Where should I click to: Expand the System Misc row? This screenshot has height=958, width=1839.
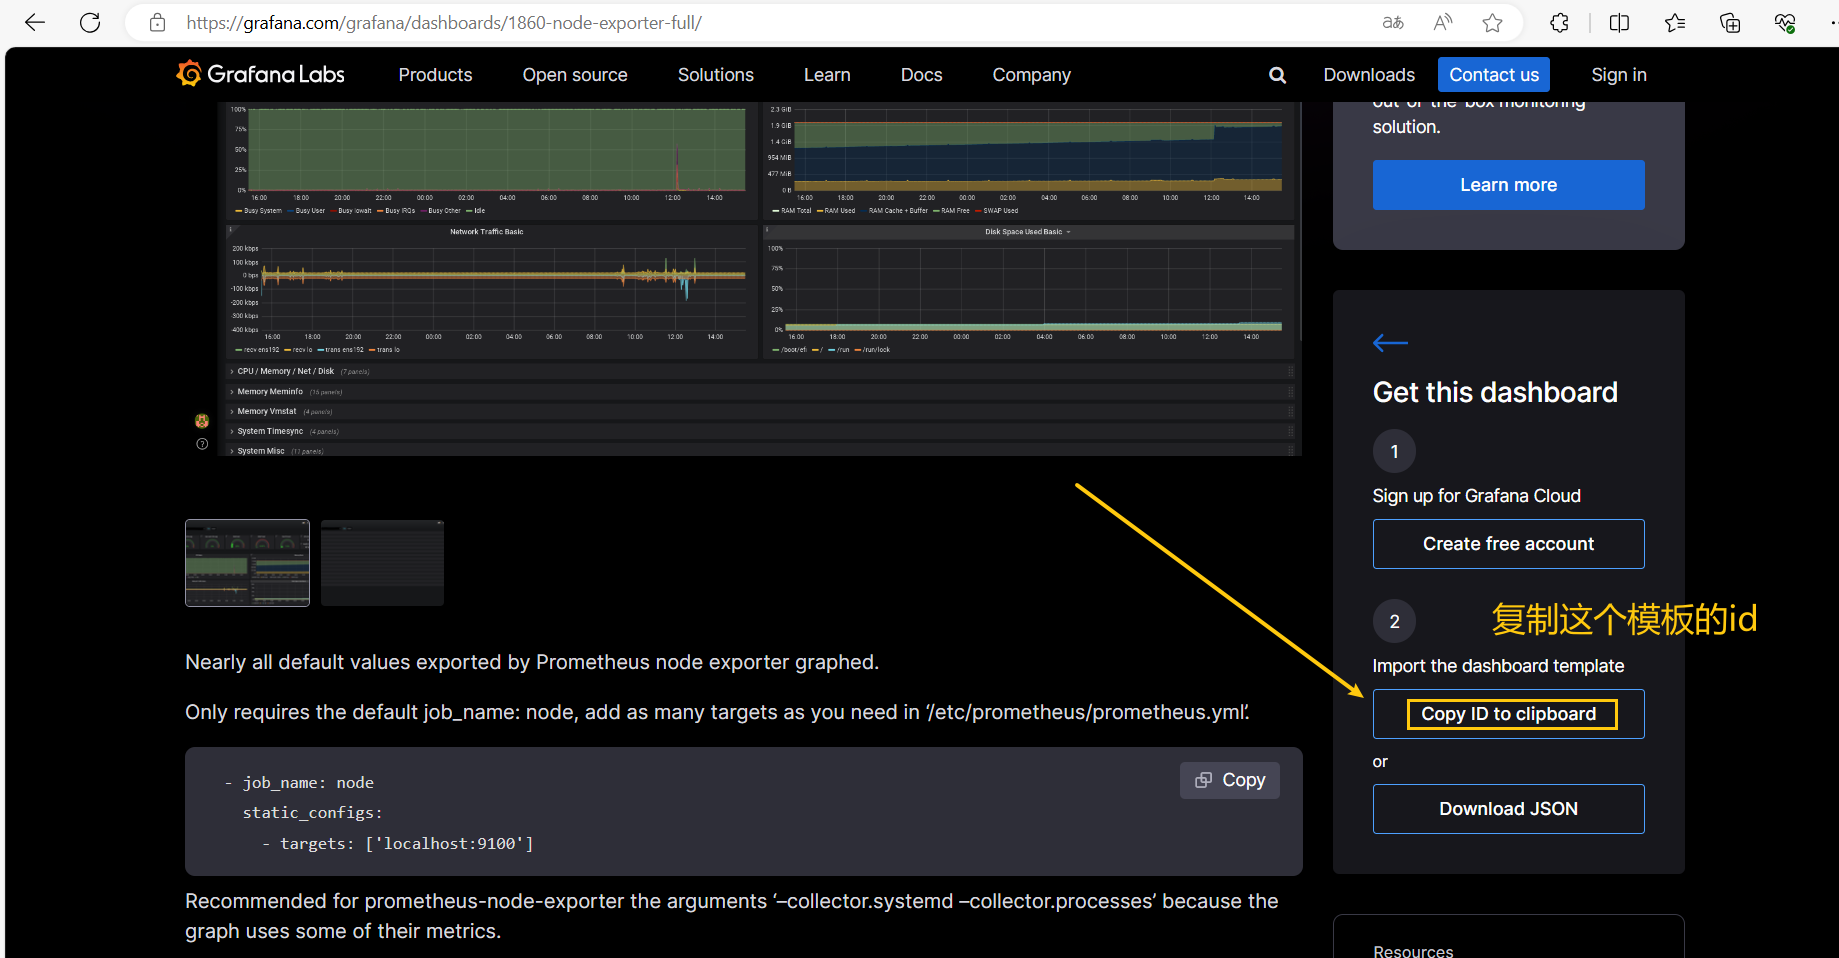tap(760, 450)
